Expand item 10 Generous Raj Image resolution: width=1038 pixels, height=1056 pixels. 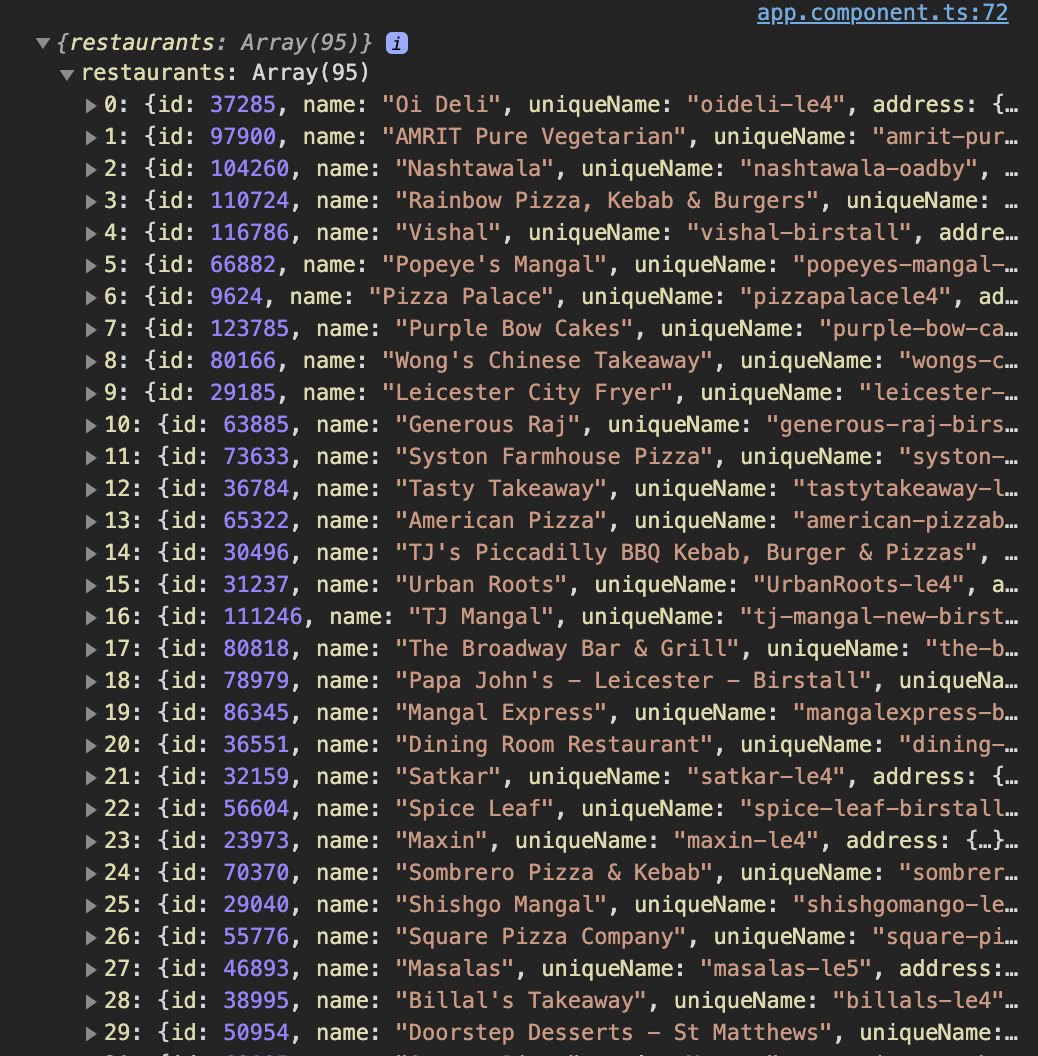coord(91,425)
